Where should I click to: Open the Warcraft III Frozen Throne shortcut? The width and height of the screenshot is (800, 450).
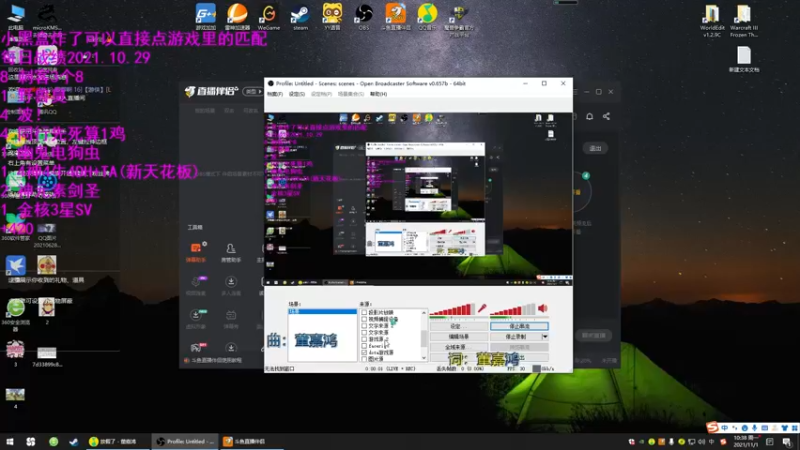pos(743,20)
